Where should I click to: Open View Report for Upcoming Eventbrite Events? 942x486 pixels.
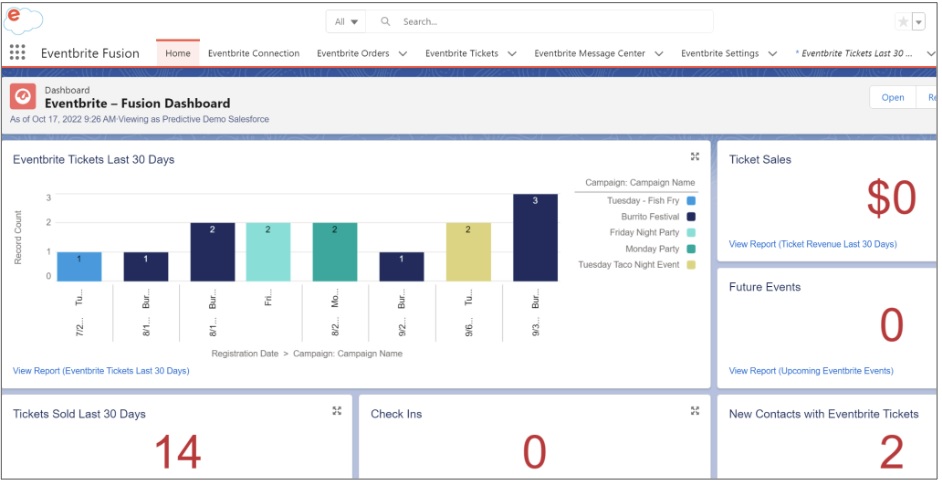811,371
